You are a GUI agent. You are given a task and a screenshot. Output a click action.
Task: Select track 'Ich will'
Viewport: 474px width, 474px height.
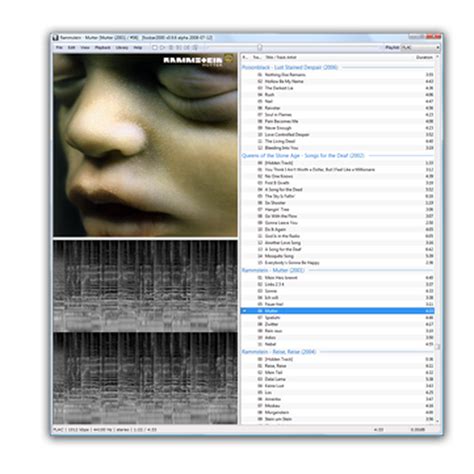click(x=337, y=298)
